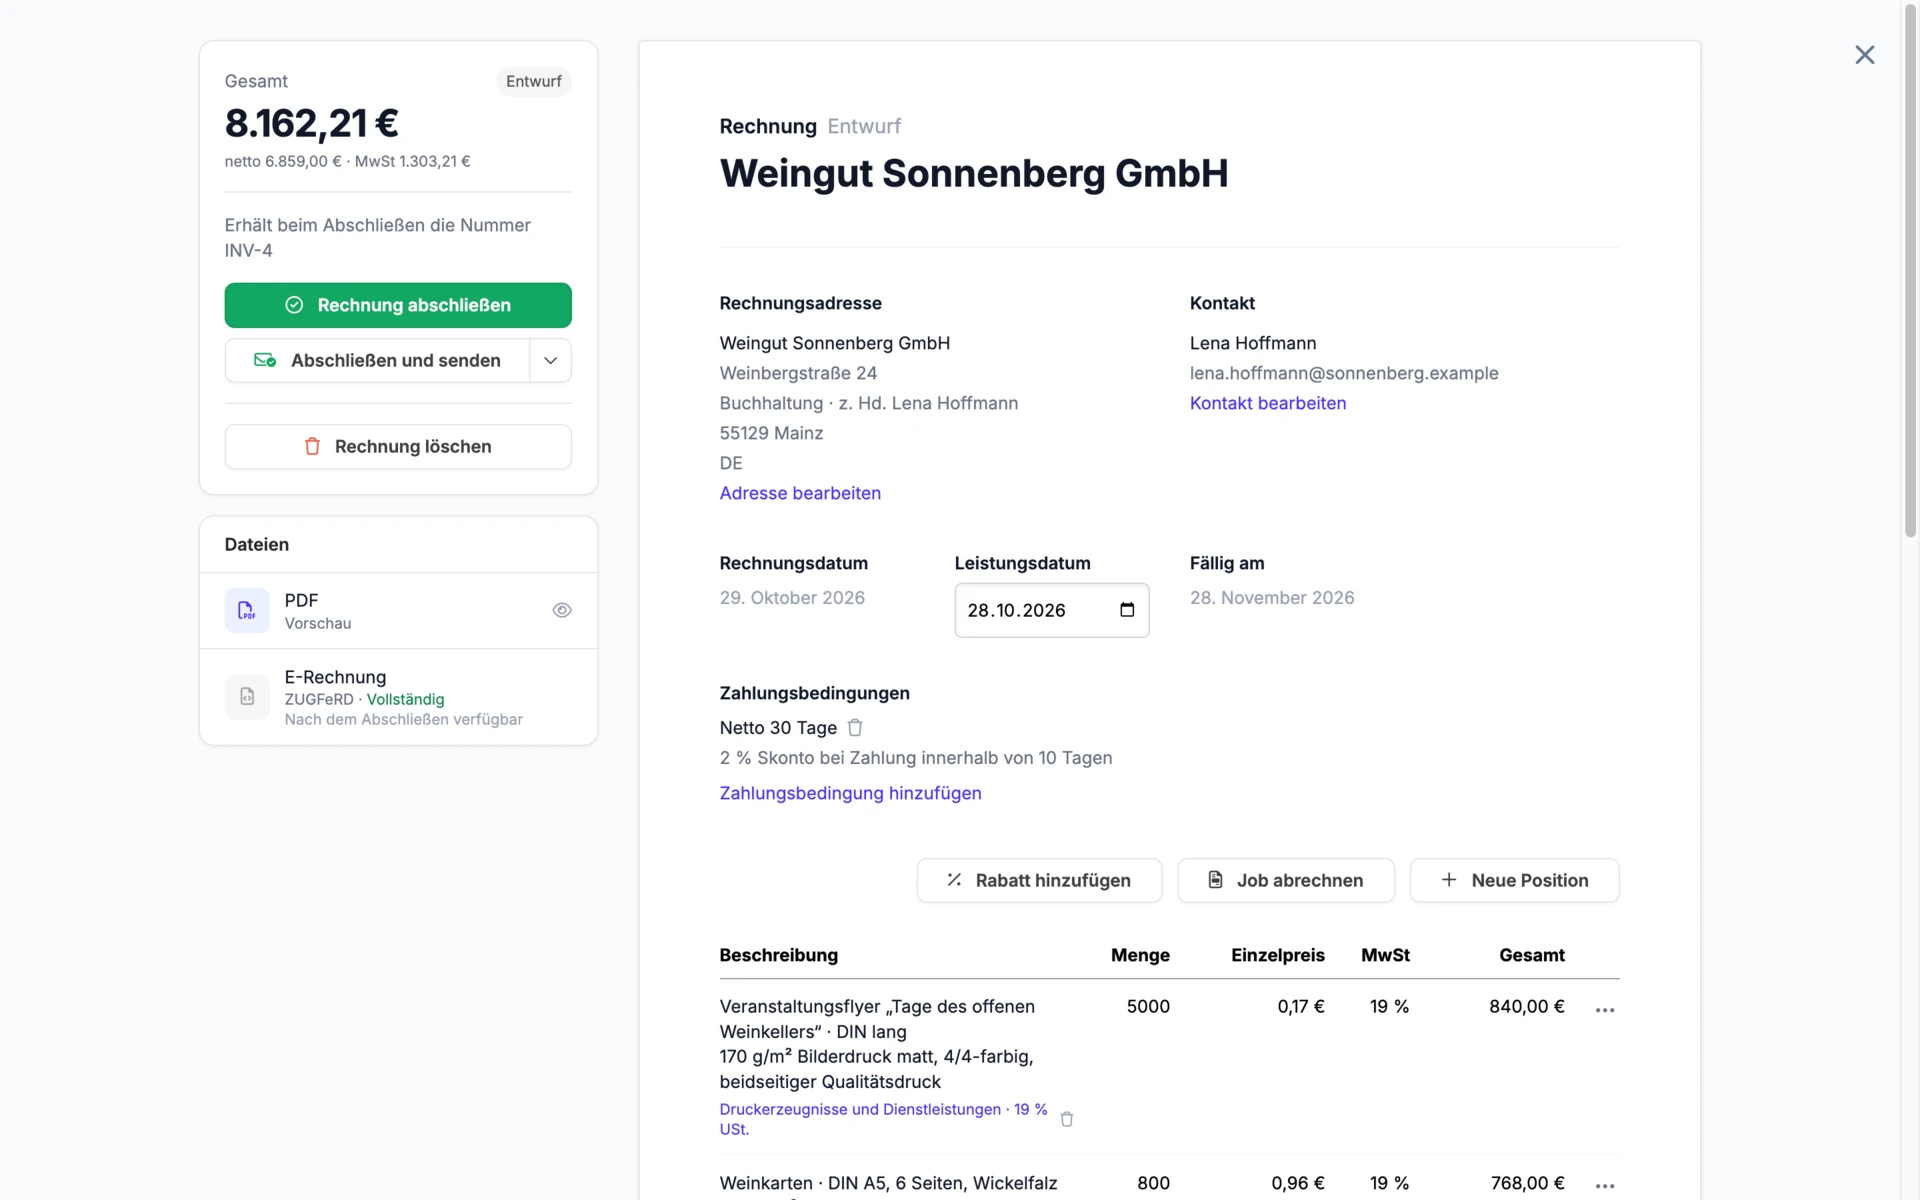
Task: Click the Druckerzeugnisse und Dienstleistungen tax link
Action: click(883, 1119)
